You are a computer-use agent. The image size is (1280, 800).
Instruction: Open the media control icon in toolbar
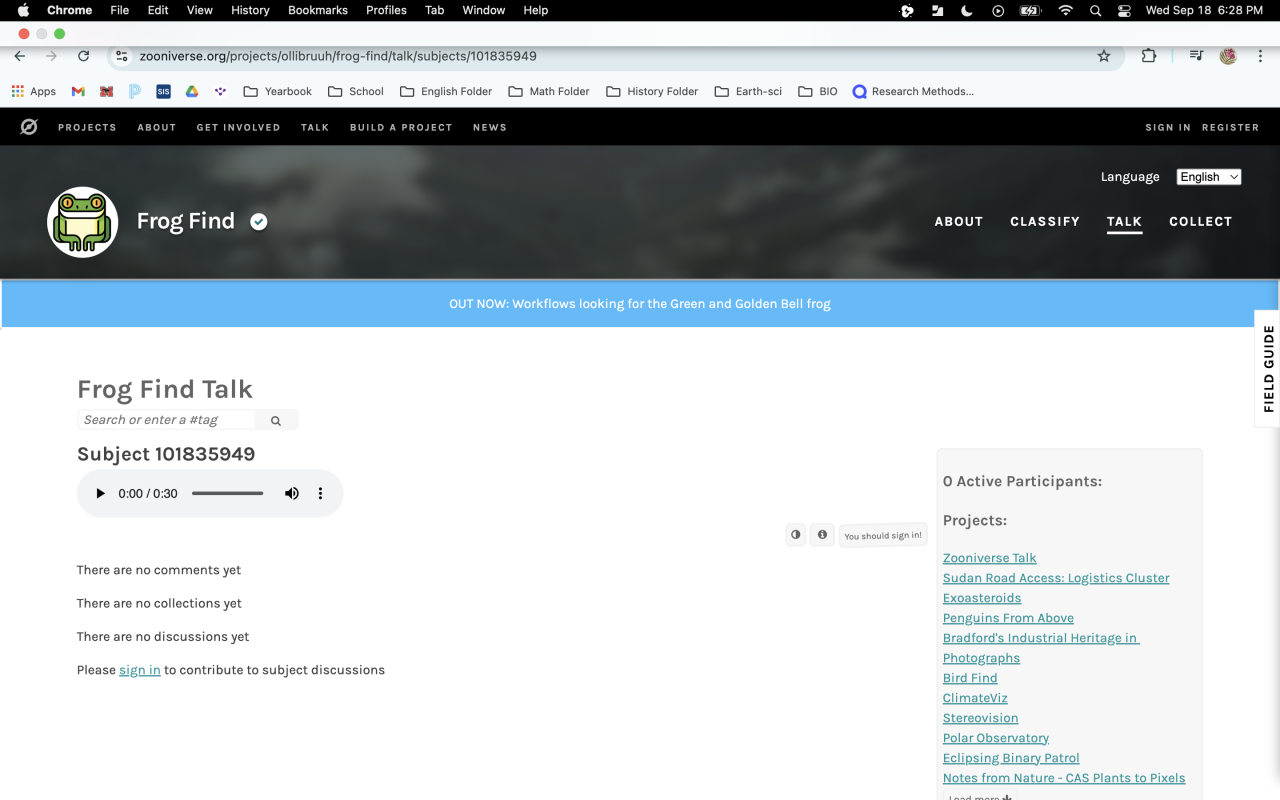point(1196,56)
